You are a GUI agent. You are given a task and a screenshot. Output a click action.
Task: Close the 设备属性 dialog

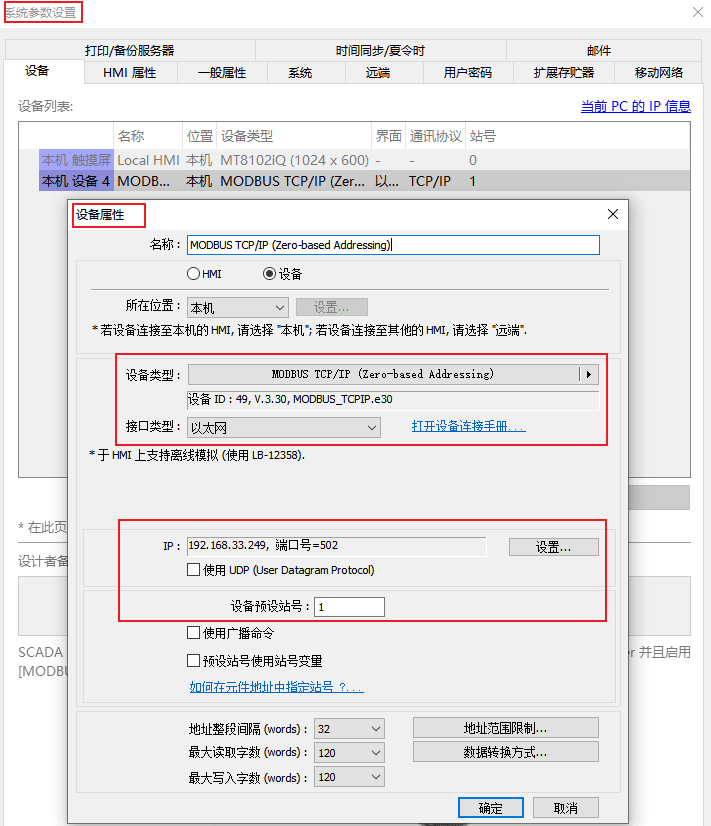(613, 214)
